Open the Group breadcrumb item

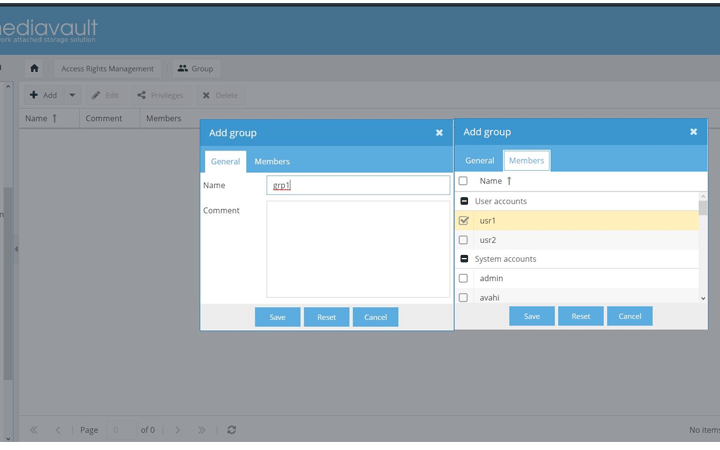pyautogui.click(x=196, y=68)
